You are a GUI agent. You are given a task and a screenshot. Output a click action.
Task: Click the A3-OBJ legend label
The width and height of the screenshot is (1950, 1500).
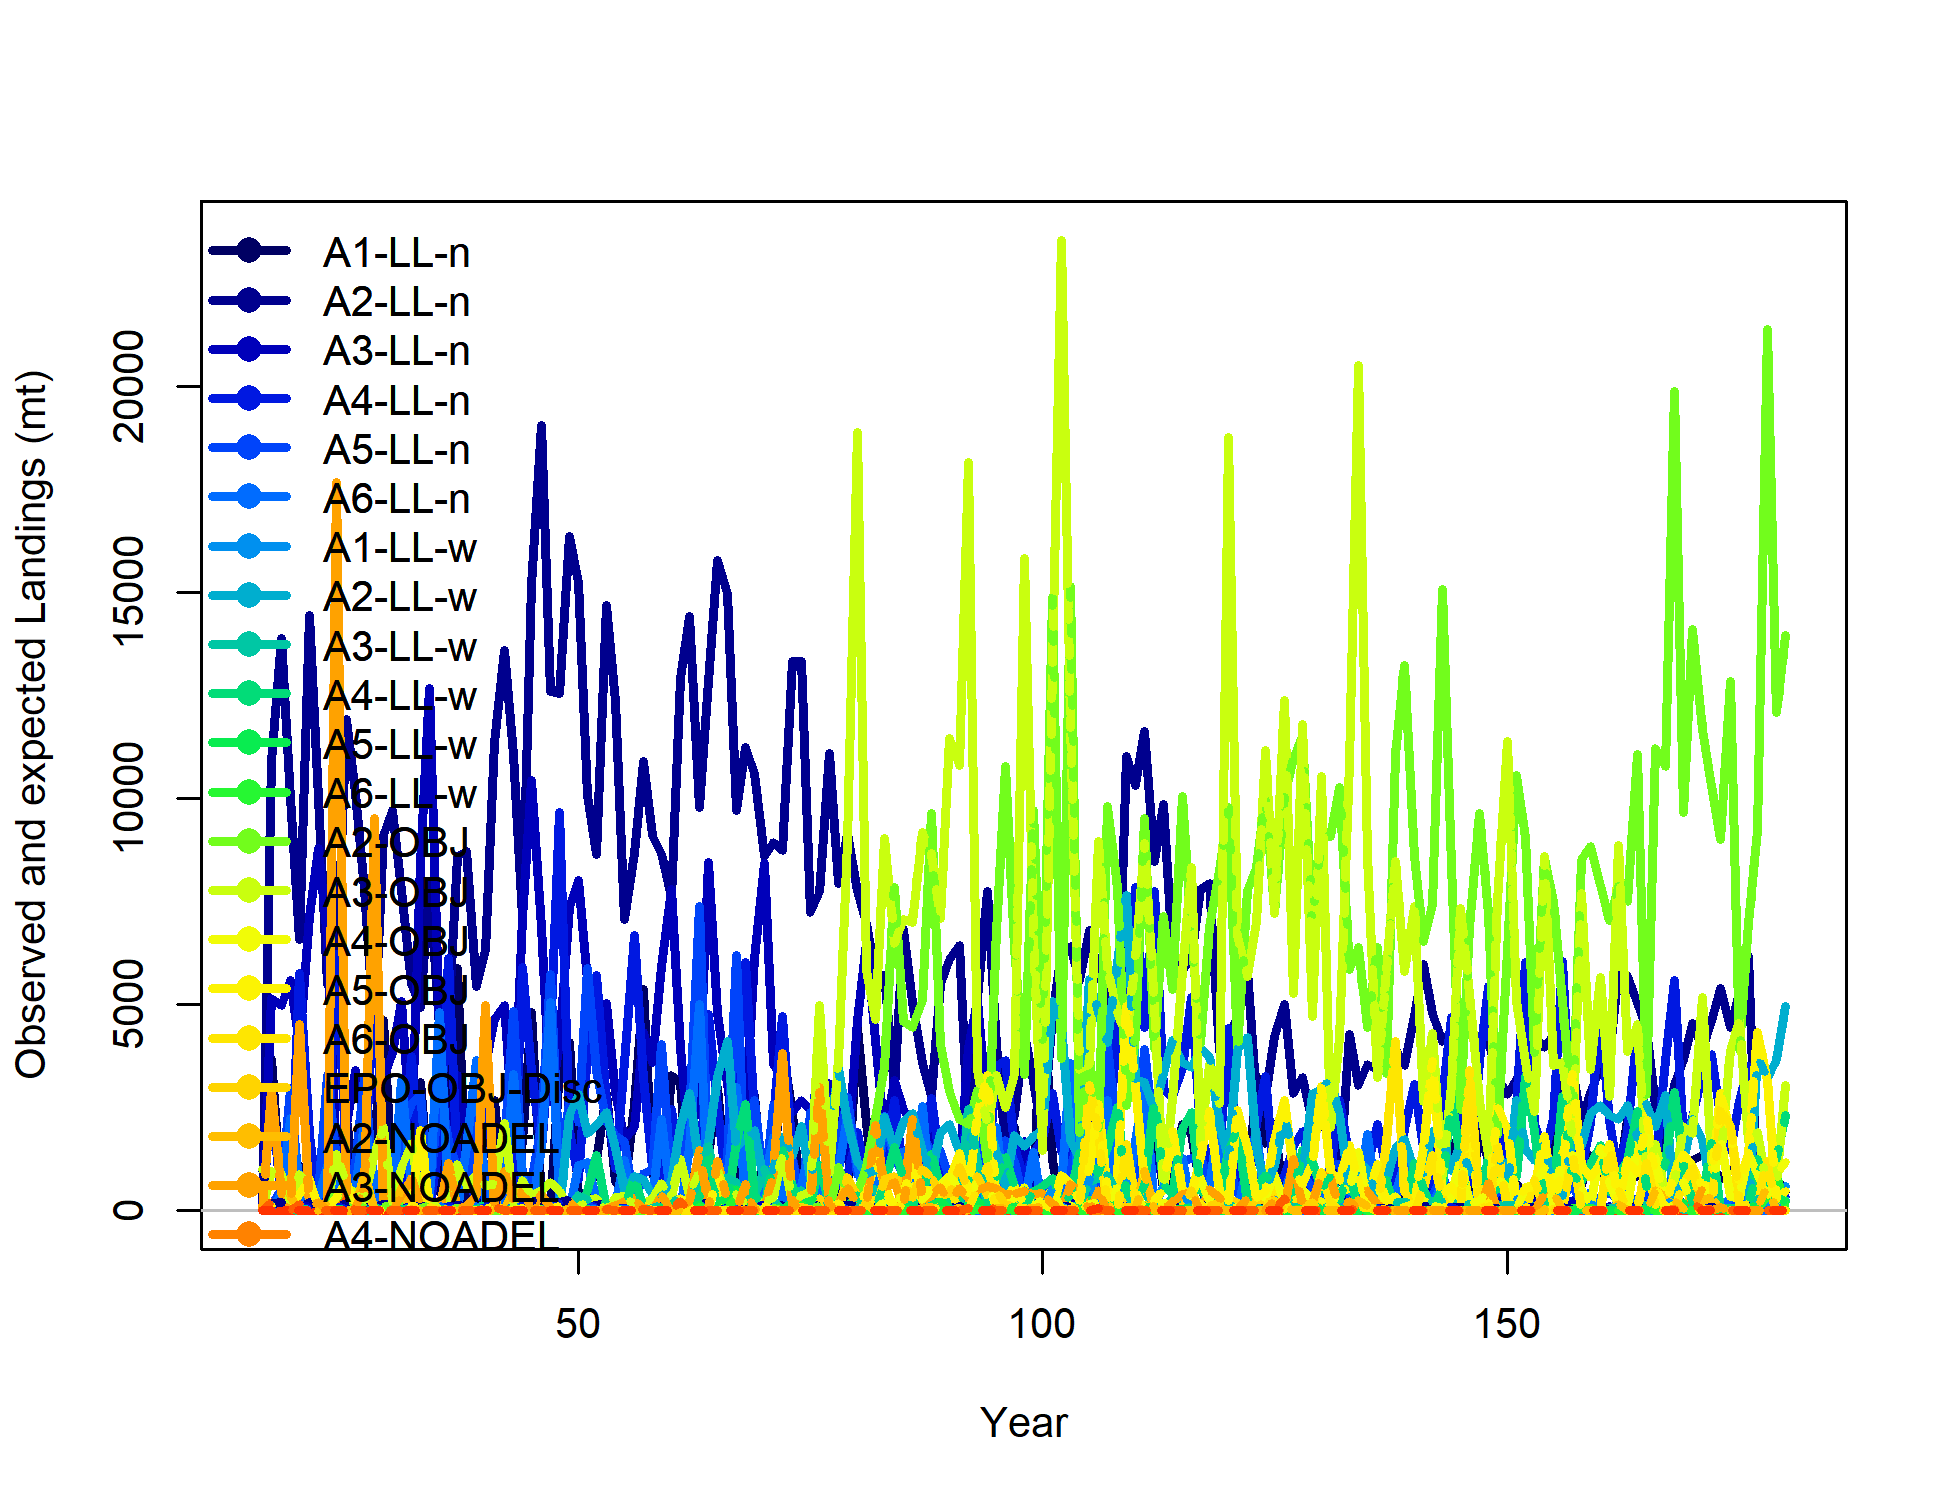(396, 892)
